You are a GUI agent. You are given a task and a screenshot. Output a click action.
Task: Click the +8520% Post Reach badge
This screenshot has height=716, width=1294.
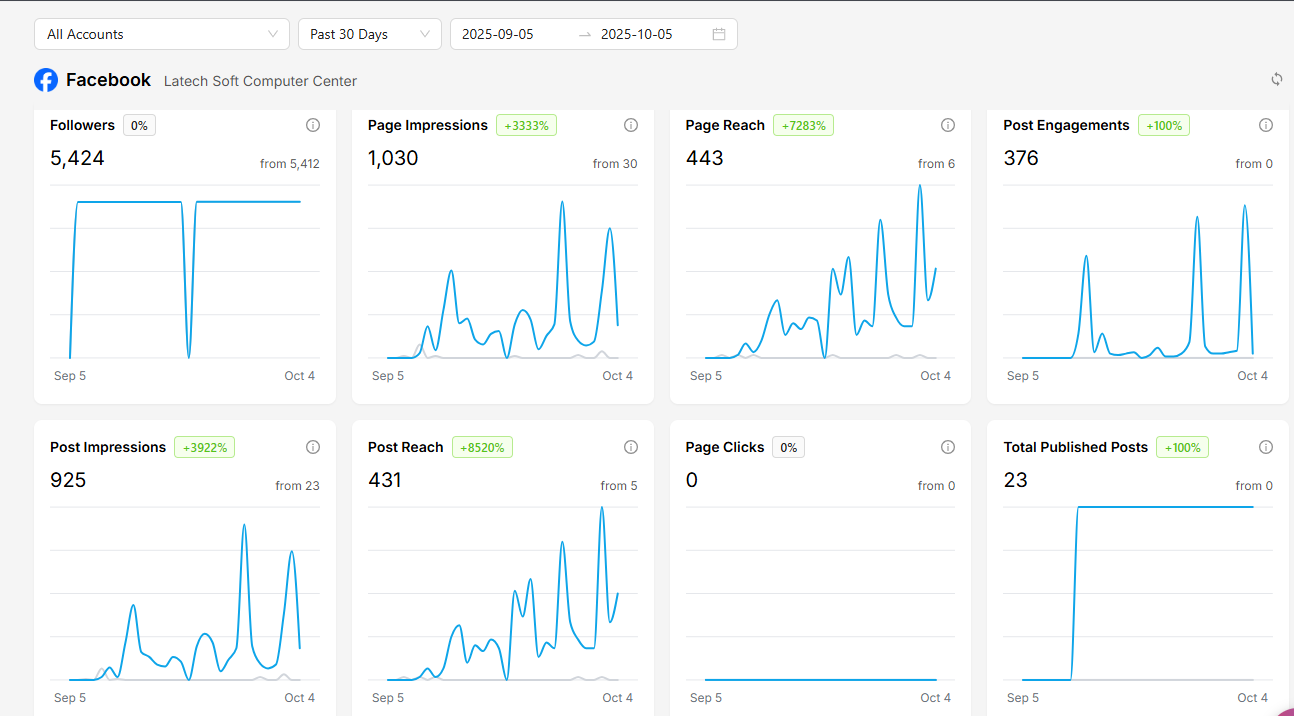tap(482, 447)
